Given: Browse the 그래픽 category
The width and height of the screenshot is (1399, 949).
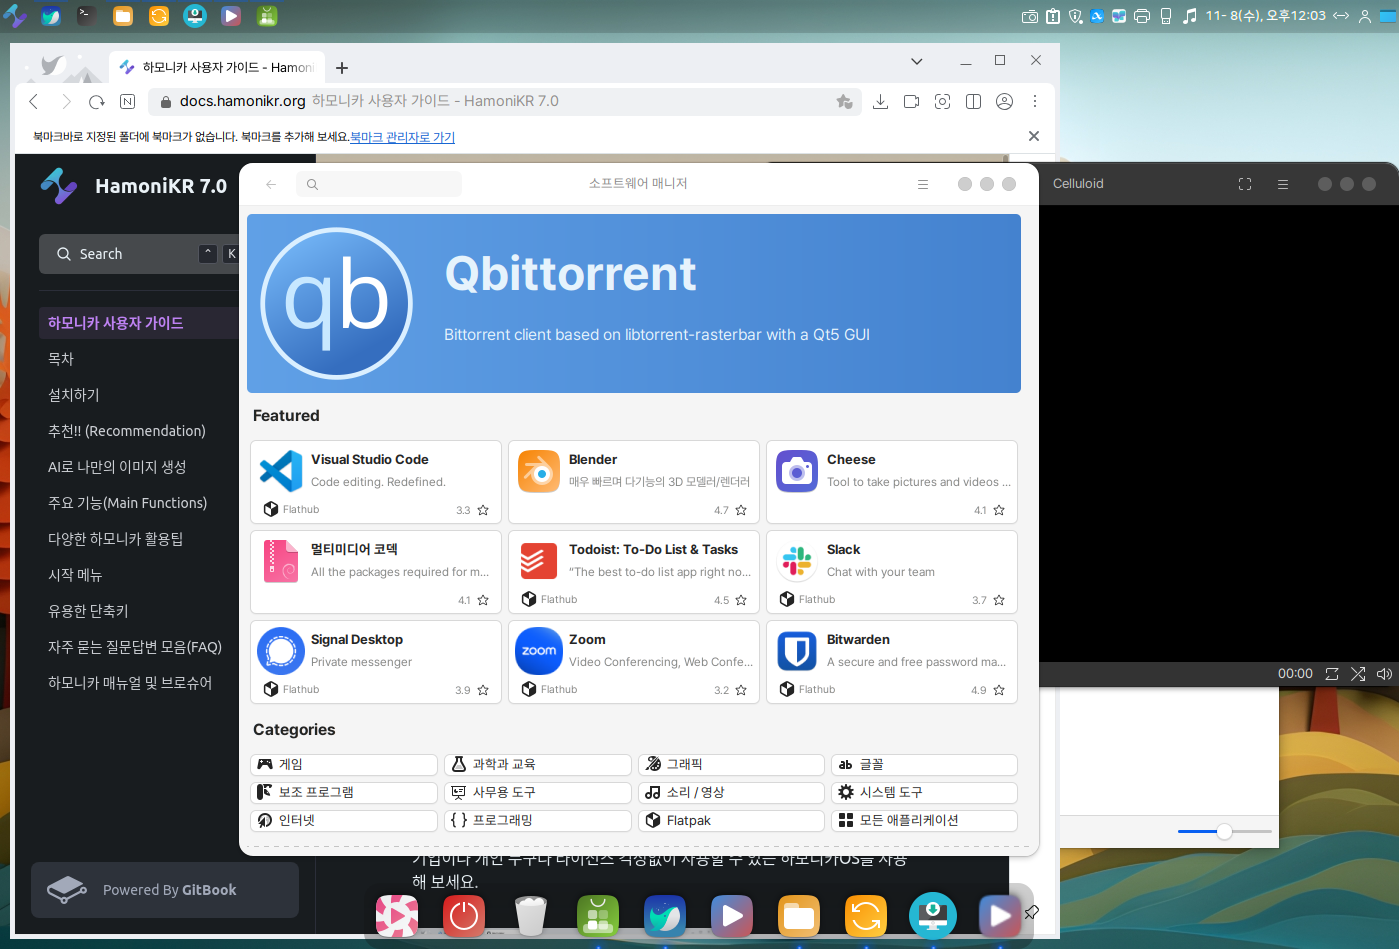Looking at the screenshot, I should [731, 764].
